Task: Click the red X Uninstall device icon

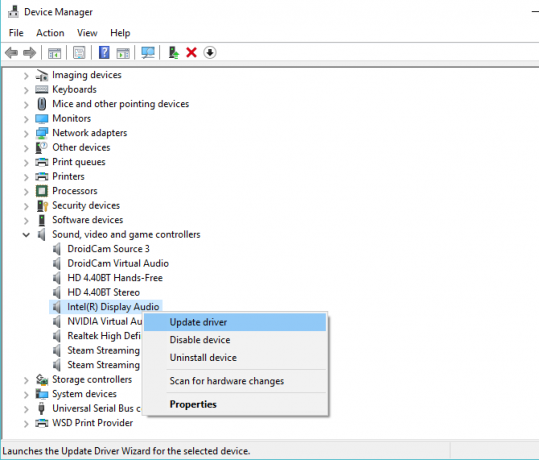Action: pos(191,53)
